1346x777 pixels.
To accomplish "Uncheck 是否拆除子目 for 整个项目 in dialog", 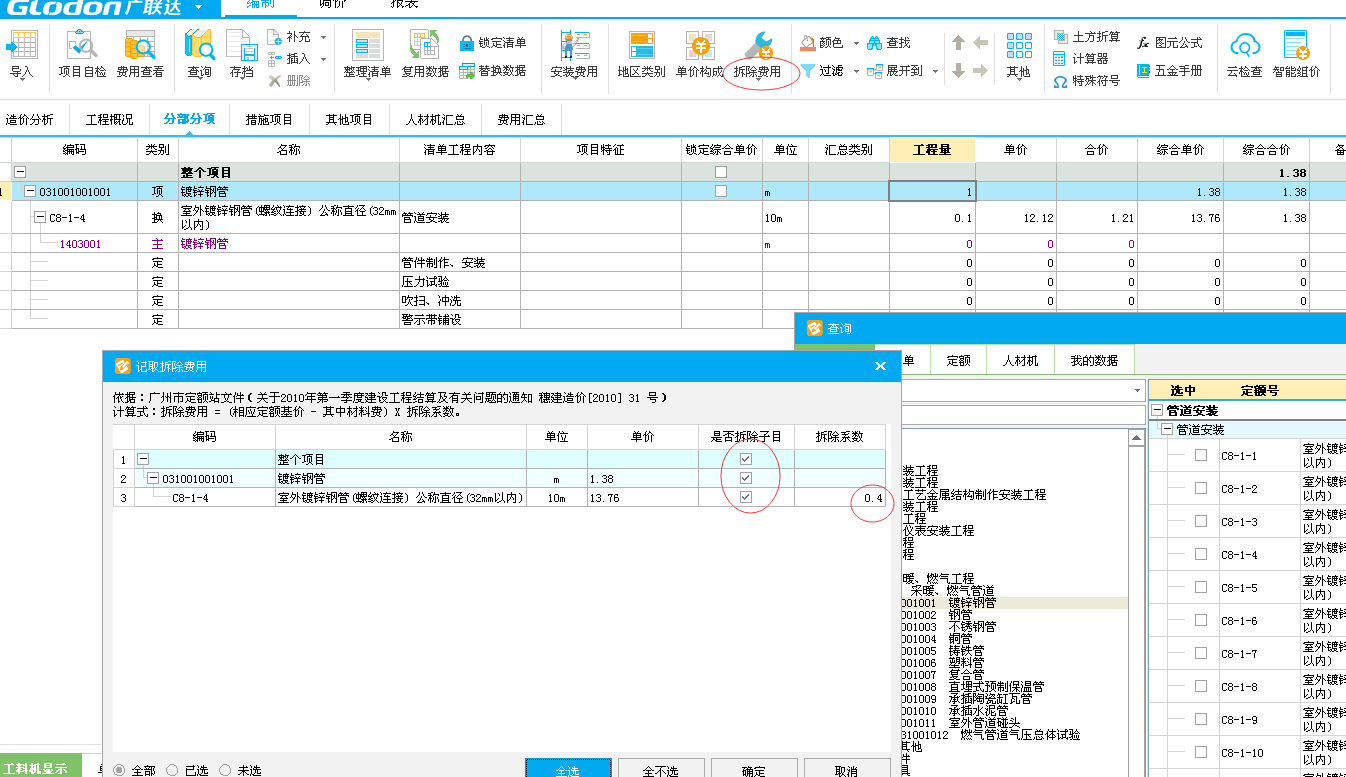I will coord(745,459).
